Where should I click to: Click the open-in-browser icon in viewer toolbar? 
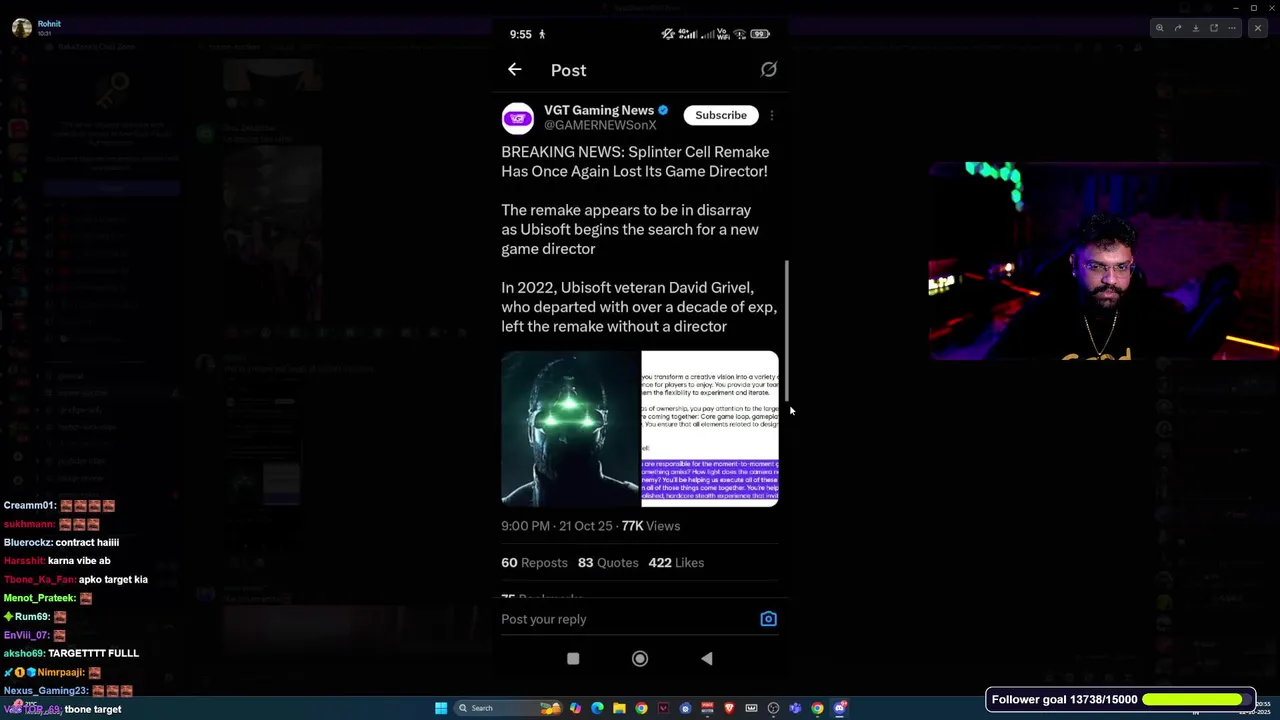click(1214, 28)
